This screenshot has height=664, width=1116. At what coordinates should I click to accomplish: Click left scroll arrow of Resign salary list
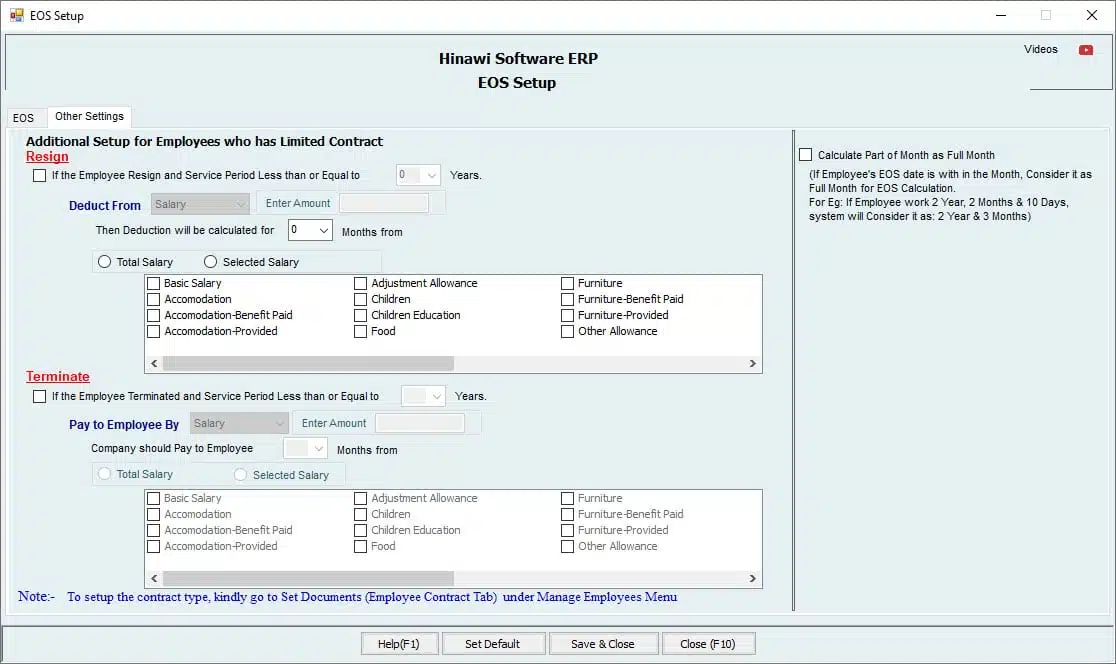point(154,364)
